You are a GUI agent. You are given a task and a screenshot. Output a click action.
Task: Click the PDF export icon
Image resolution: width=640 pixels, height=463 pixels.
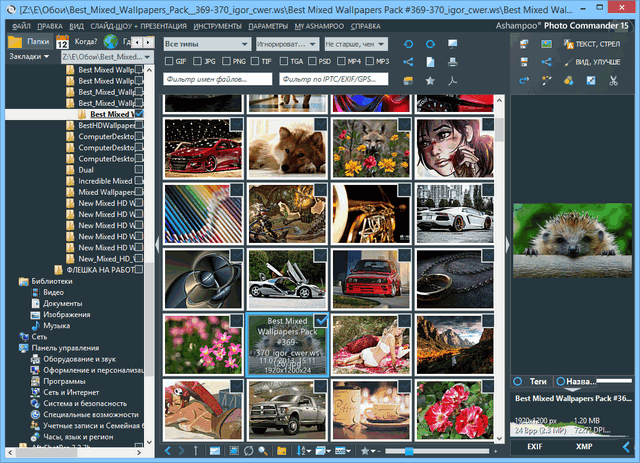pyautogui.click(x=452, y=79)
